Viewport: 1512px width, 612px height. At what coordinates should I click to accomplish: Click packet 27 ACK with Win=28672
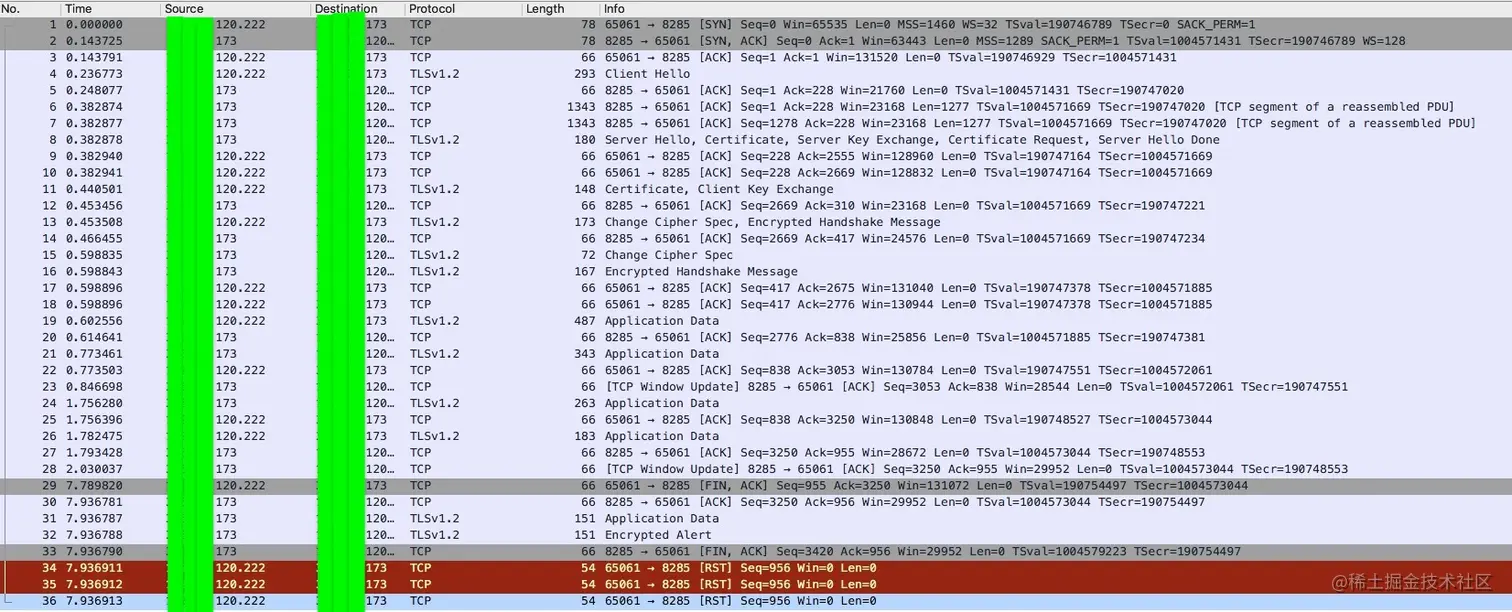pos(756,452)
